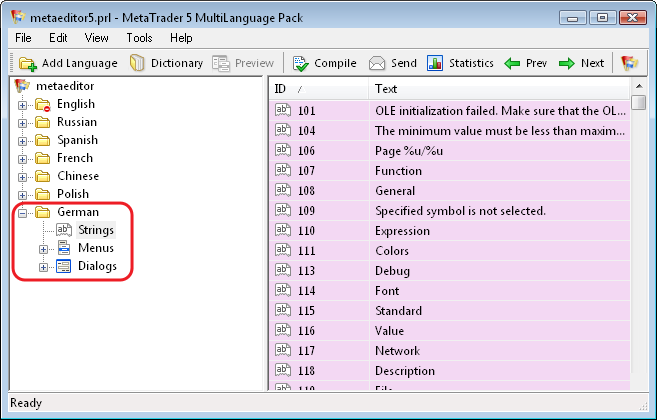Select the 'Network' text in row 117

(397, 350)
